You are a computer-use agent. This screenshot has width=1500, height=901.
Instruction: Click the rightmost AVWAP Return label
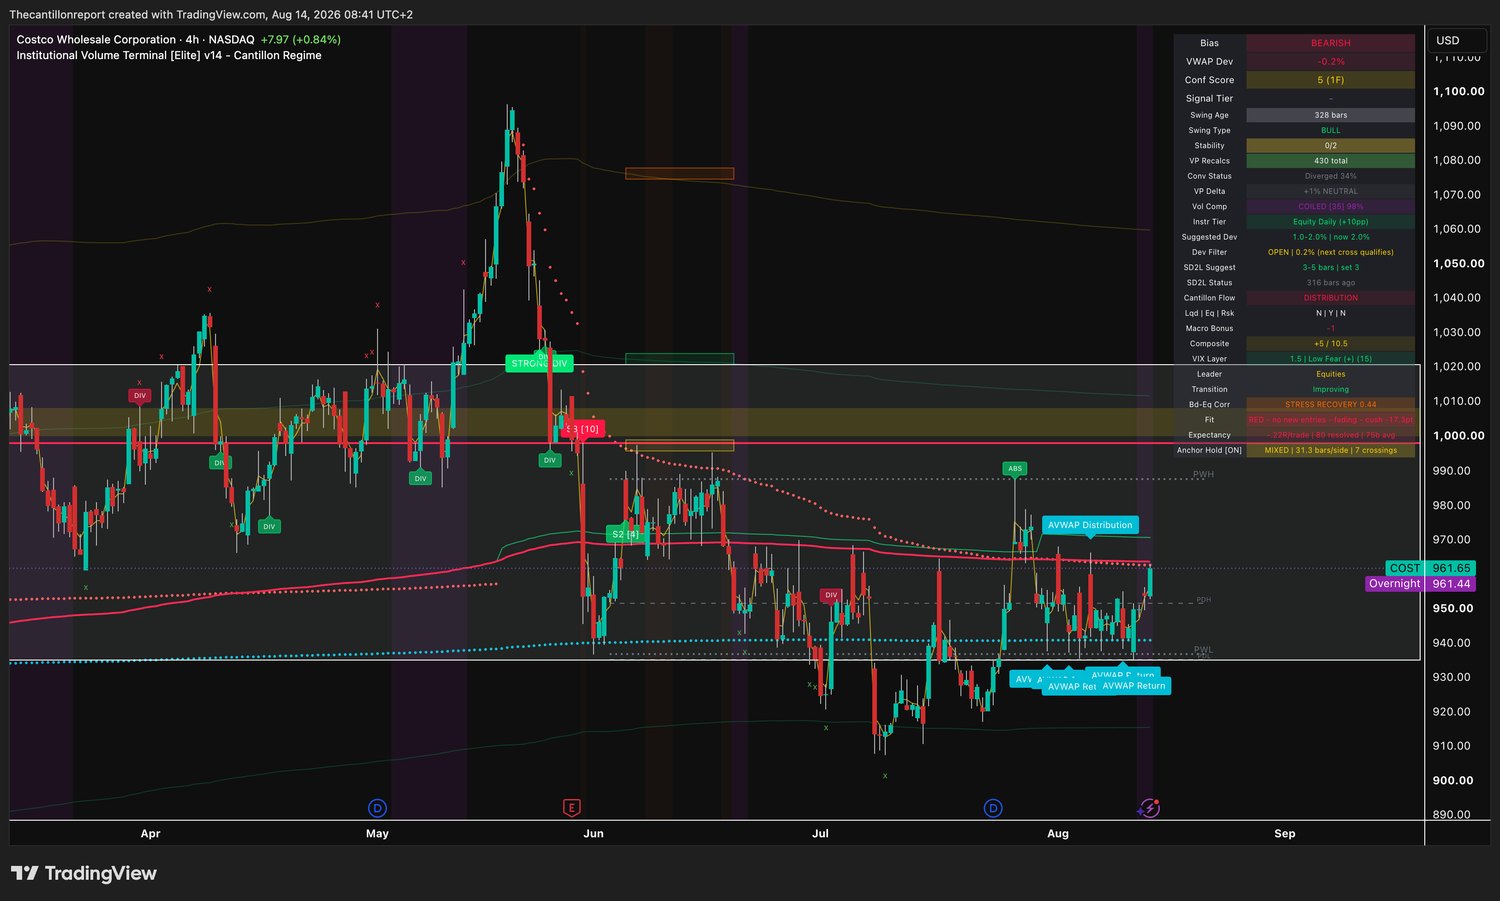(1134, 686)
